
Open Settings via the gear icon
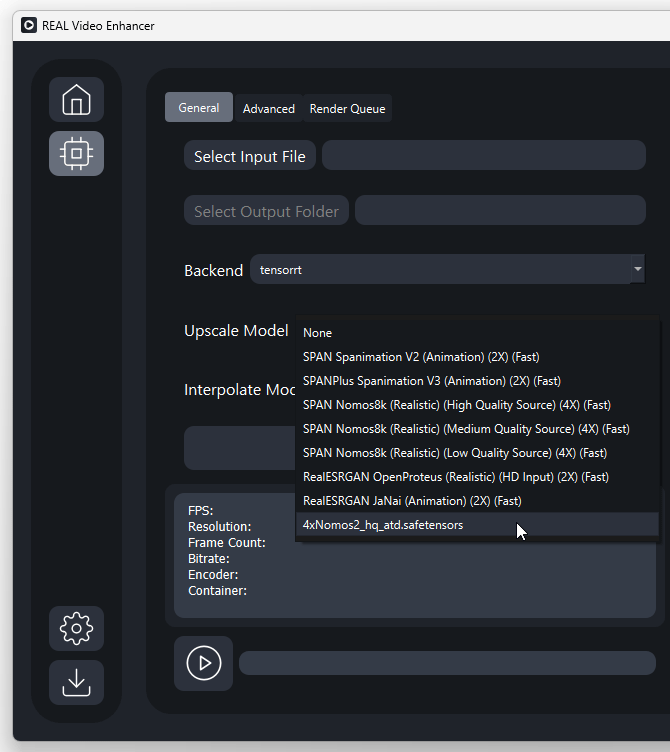[x=76, y=628]
